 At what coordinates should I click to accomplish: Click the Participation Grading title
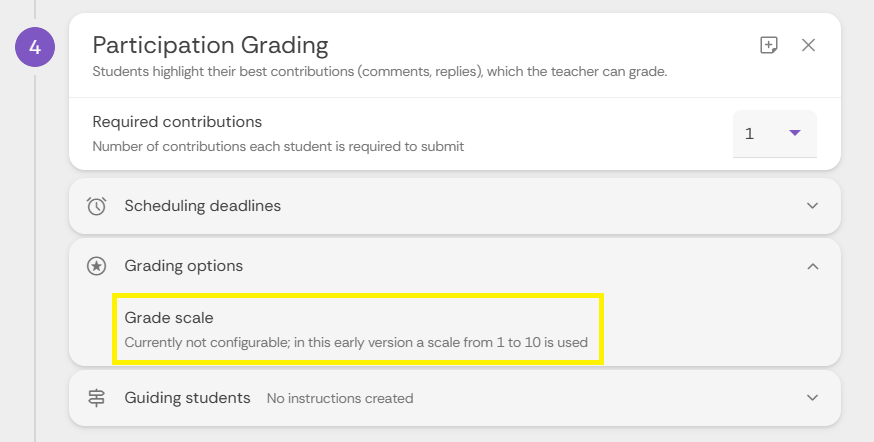(210, 46)
